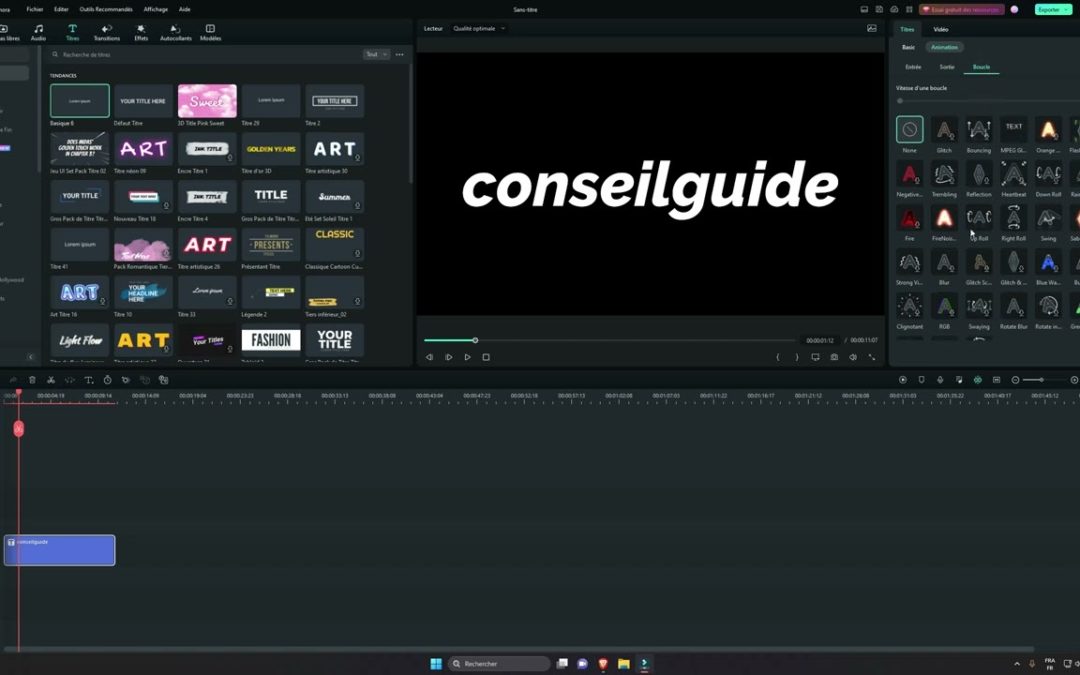This screenshot has height=675, width=1080.
Task: Click the voiceover microphone icon in timeline
Action: pos(940,380)
